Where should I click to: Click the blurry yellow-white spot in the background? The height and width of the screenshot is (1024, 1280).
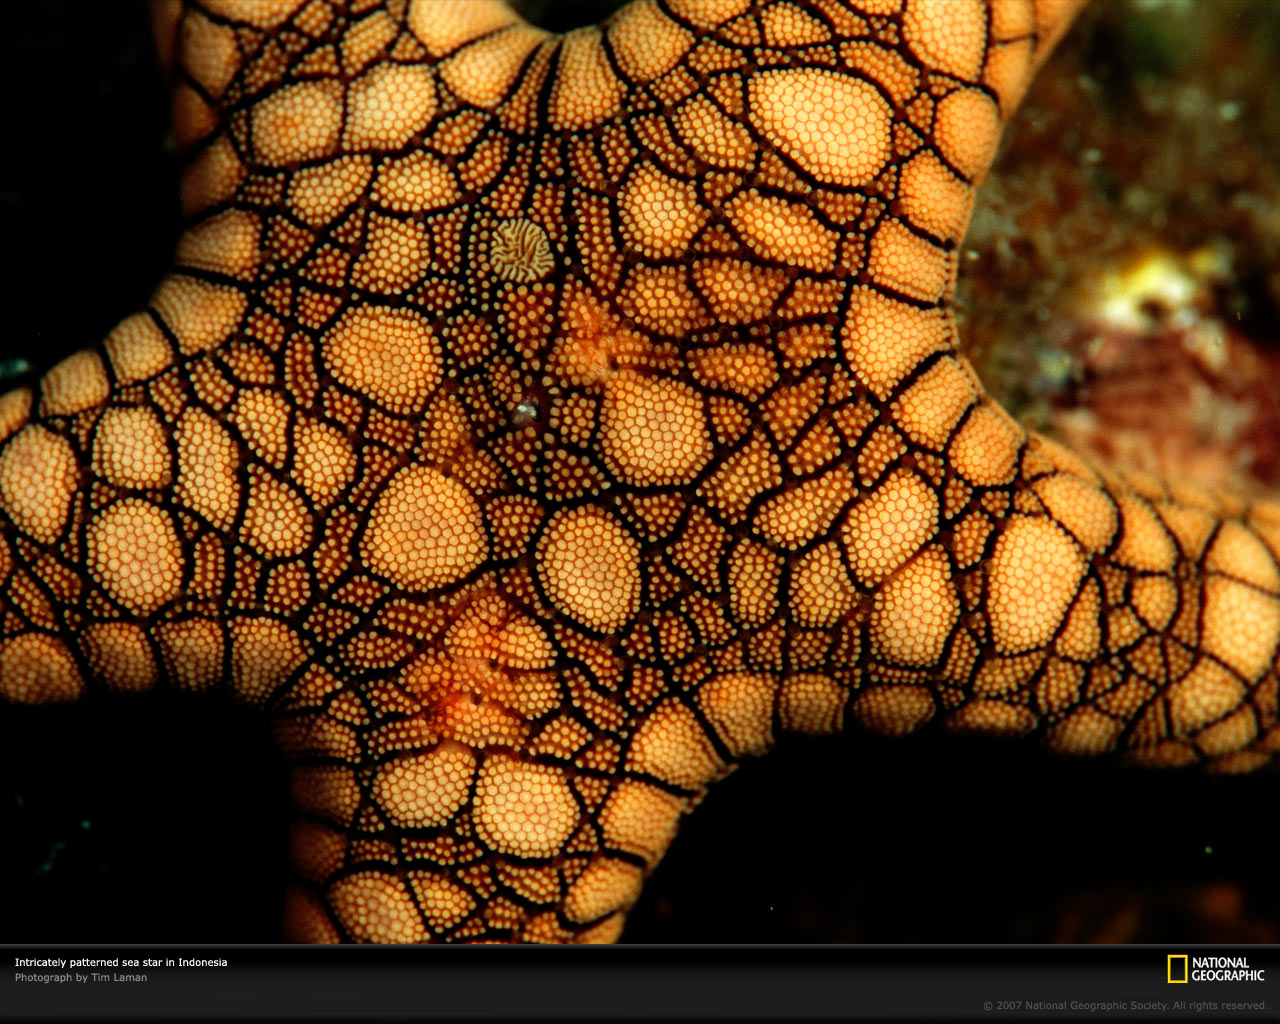(1150, 287)
